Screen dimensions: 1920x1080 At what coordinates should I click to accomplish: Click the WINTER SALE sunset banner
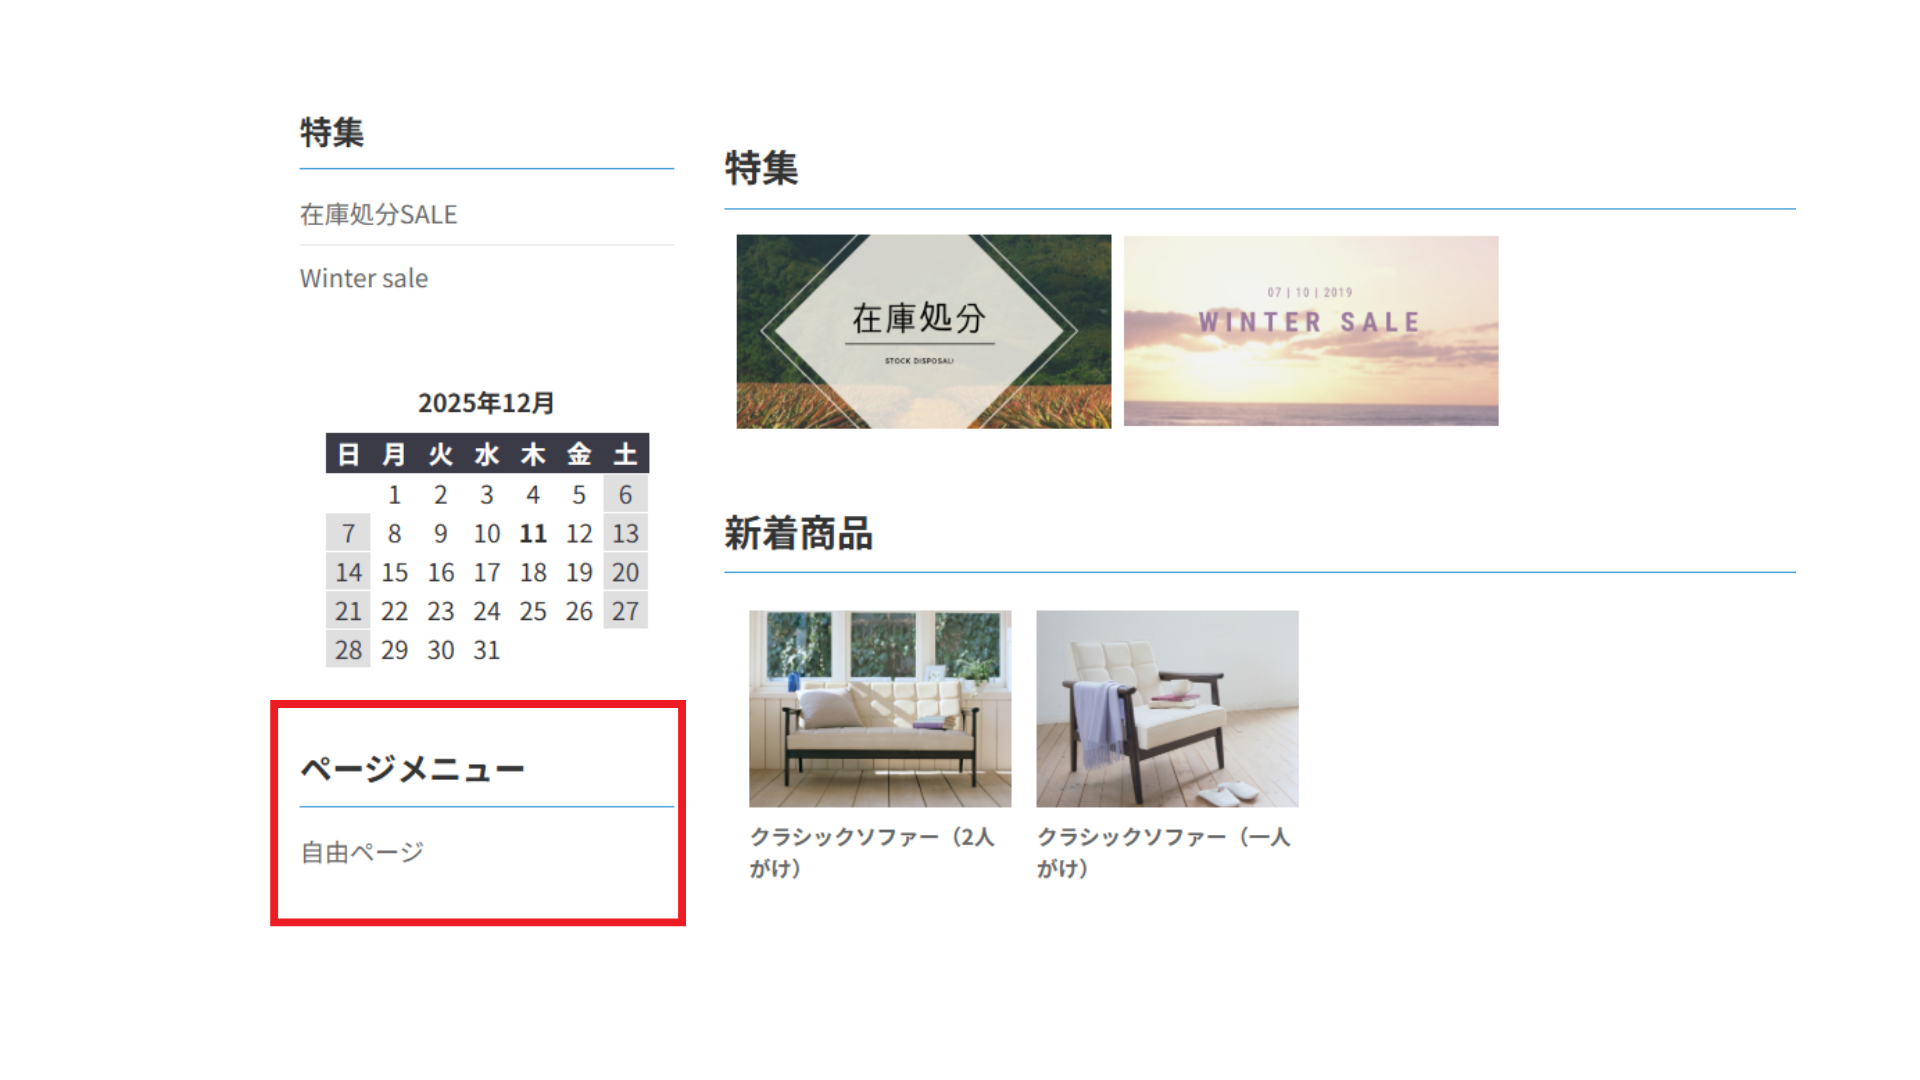click(1310, 331)
